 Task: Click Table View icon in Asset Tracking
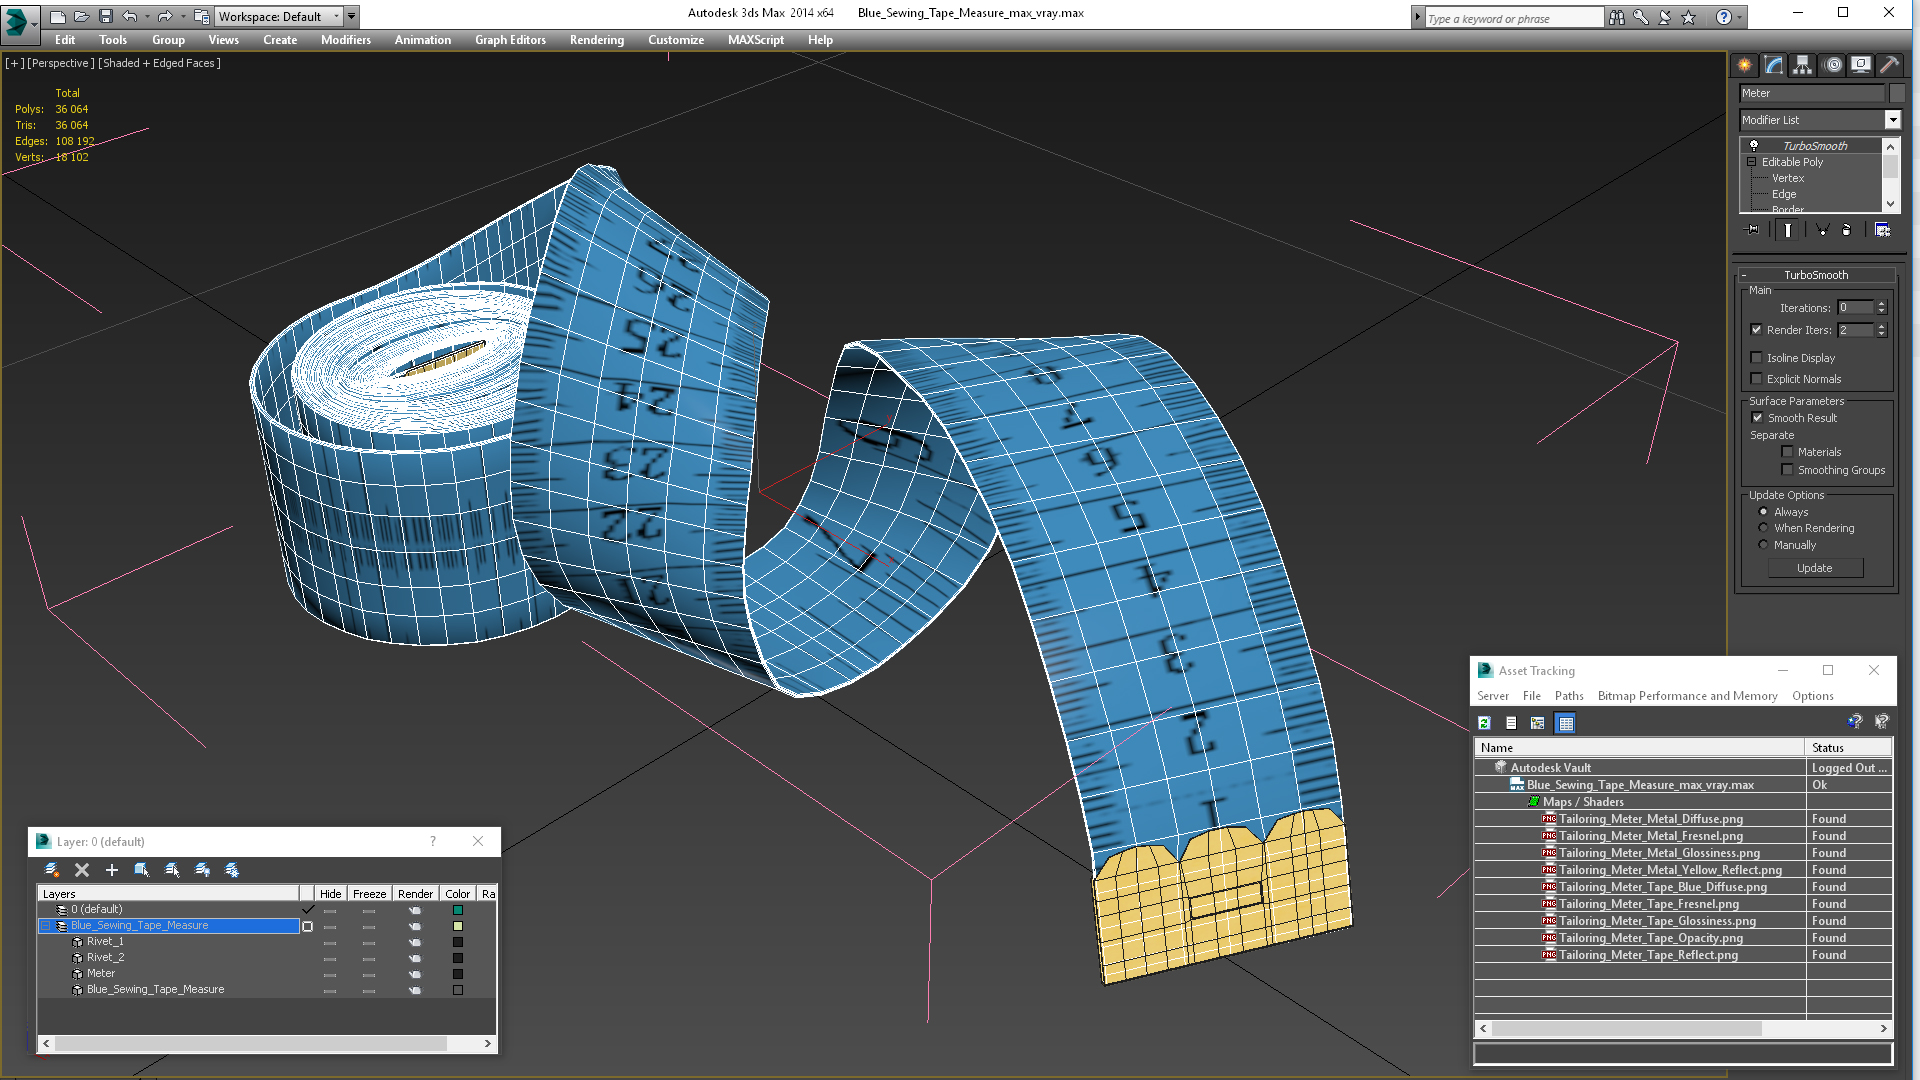pos(1566,723)
